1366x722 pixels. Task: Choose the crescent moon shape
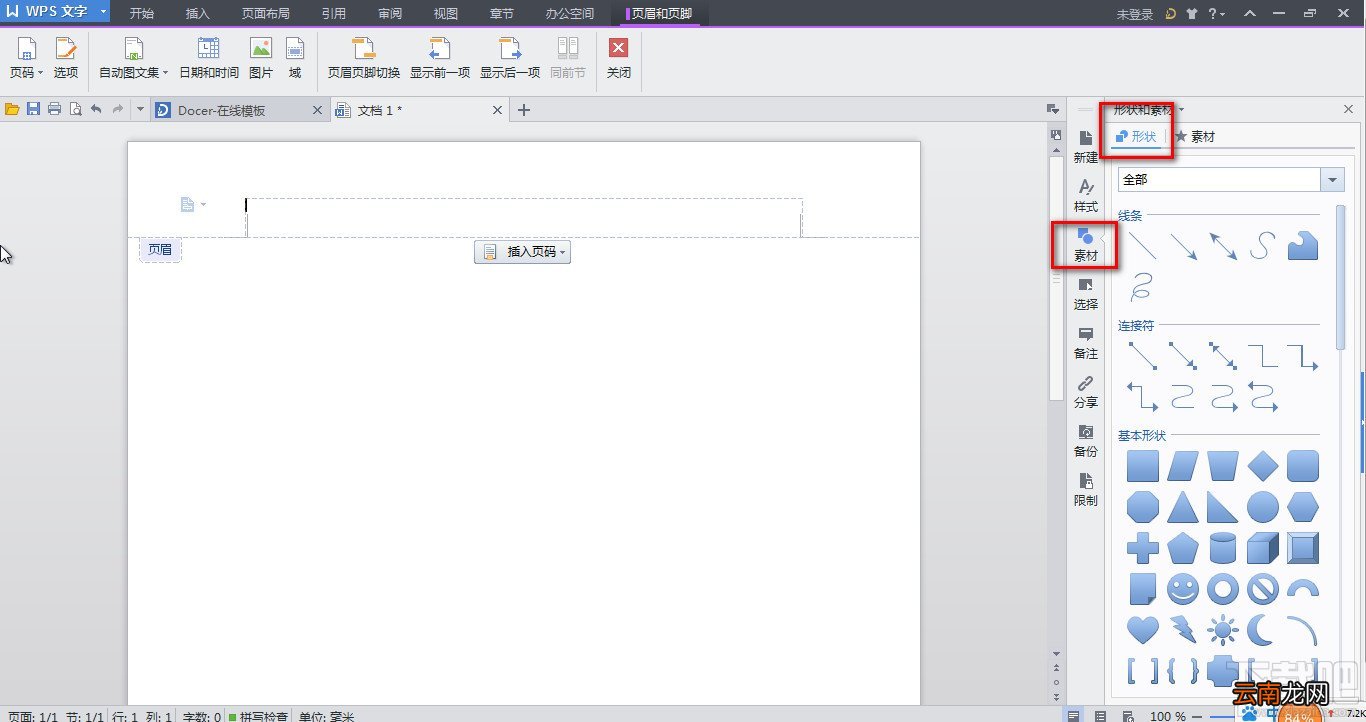pos(1262,629)
